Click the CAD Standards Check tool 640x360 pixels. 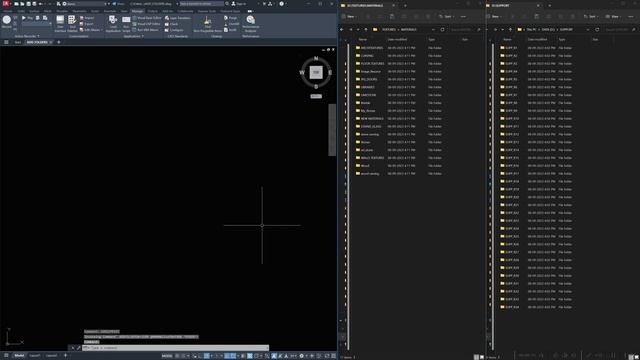tap(171, 24)
